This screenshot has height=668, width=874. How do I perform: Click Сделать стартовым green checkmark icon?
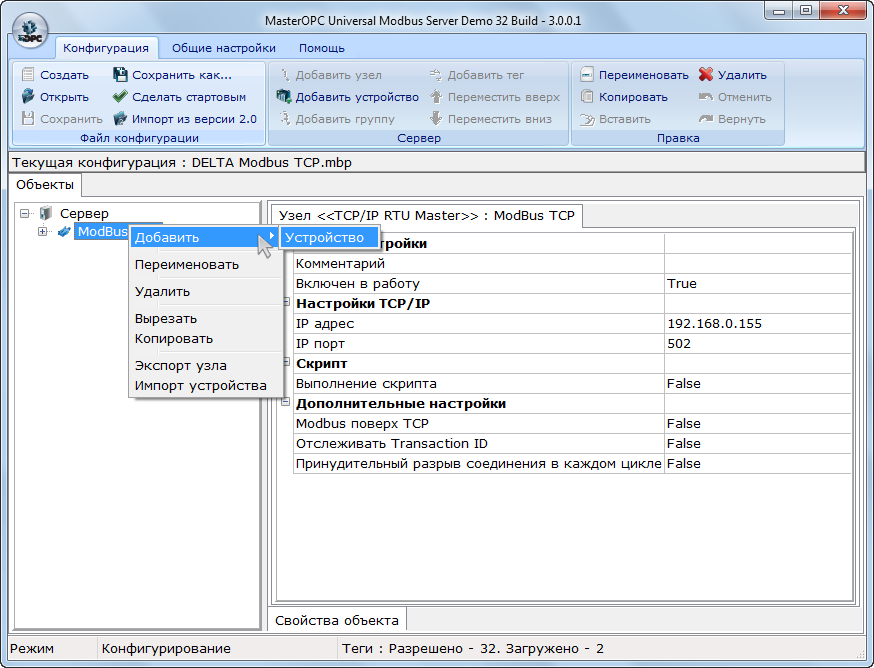point(120,97)
